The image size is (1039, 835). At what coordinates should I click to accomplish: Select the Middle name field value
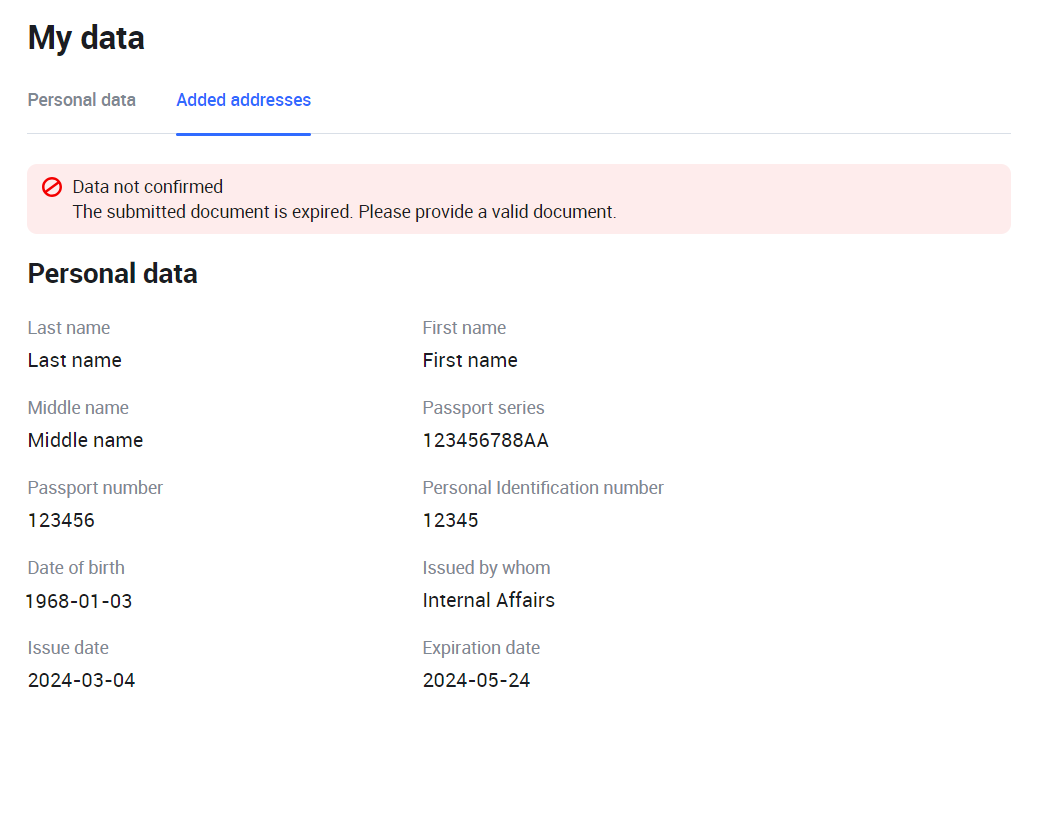click(x=85, y=440)
